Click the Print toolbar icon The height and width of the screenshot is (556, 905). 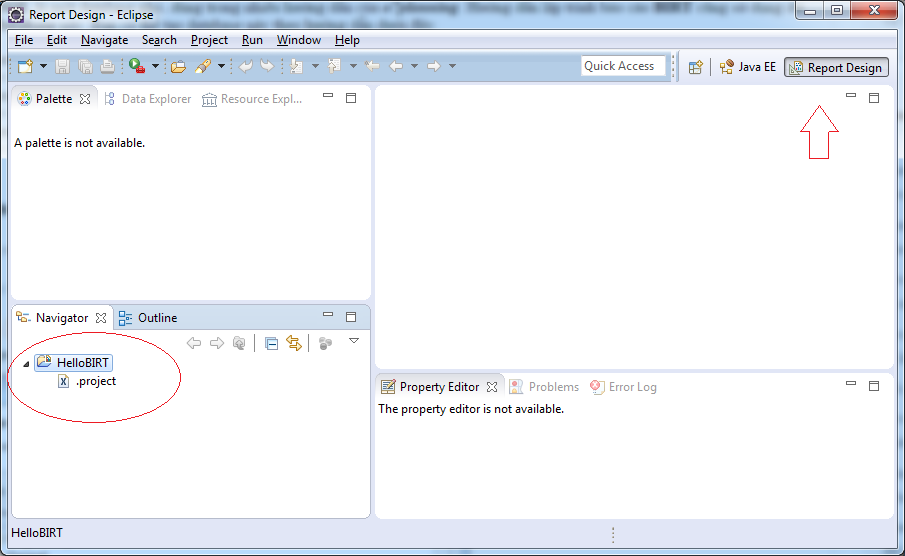click(107, 66)
